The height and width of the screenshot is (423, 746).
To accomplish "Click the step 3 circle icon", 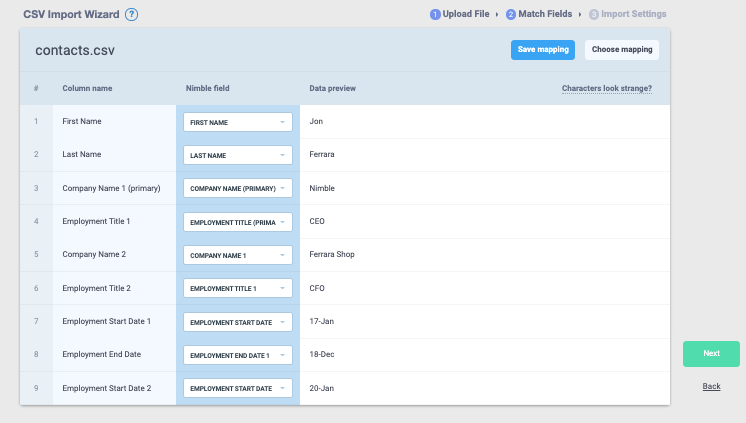I will 593,14.
